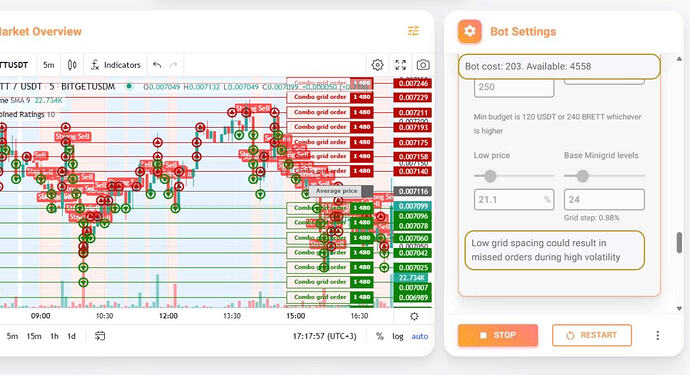Open the three-dot more options menu
The width and height of the screenshot is (690, 375).
click(657, 335)
